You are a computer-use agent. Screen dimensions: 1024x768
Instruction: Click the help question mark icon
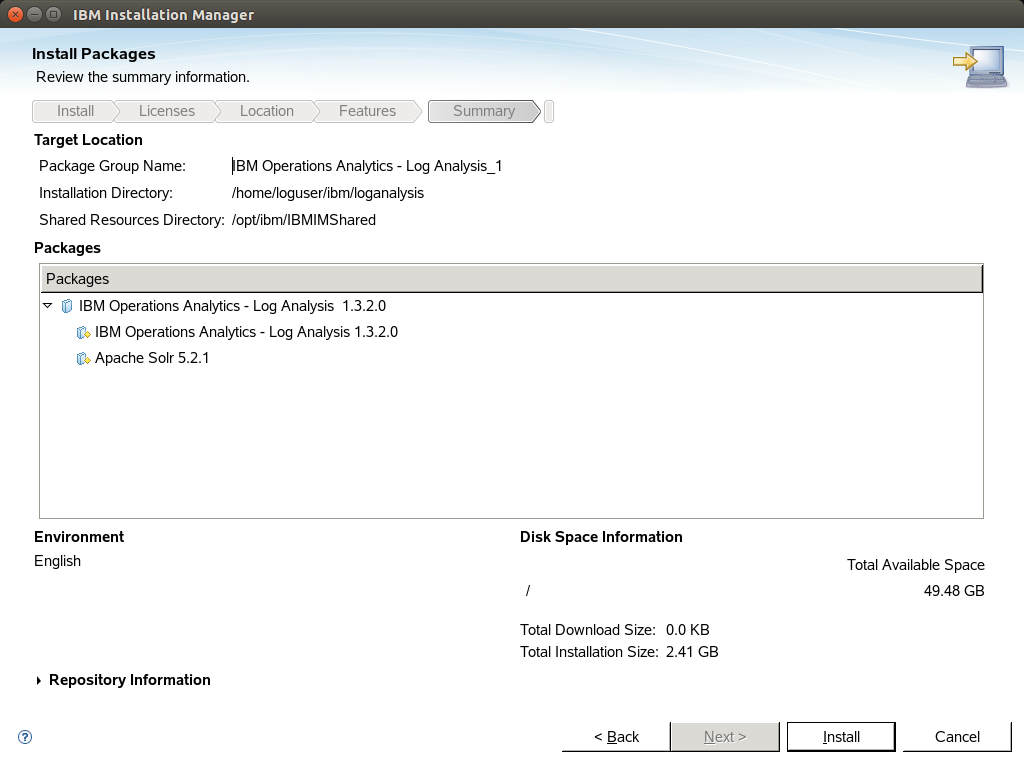pyautogui.click(x=25, y=737)
